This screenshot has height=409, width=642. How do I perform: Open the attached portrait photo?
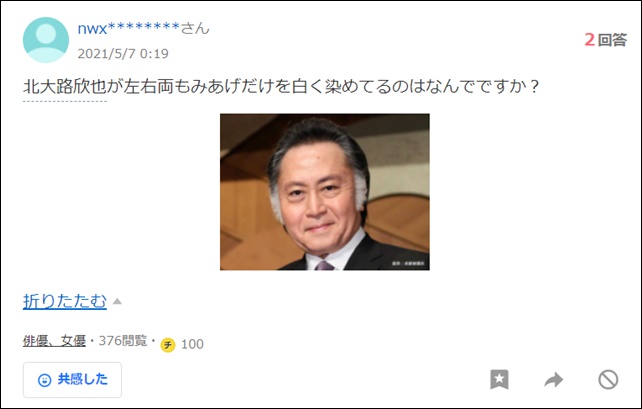pos(325,192)
